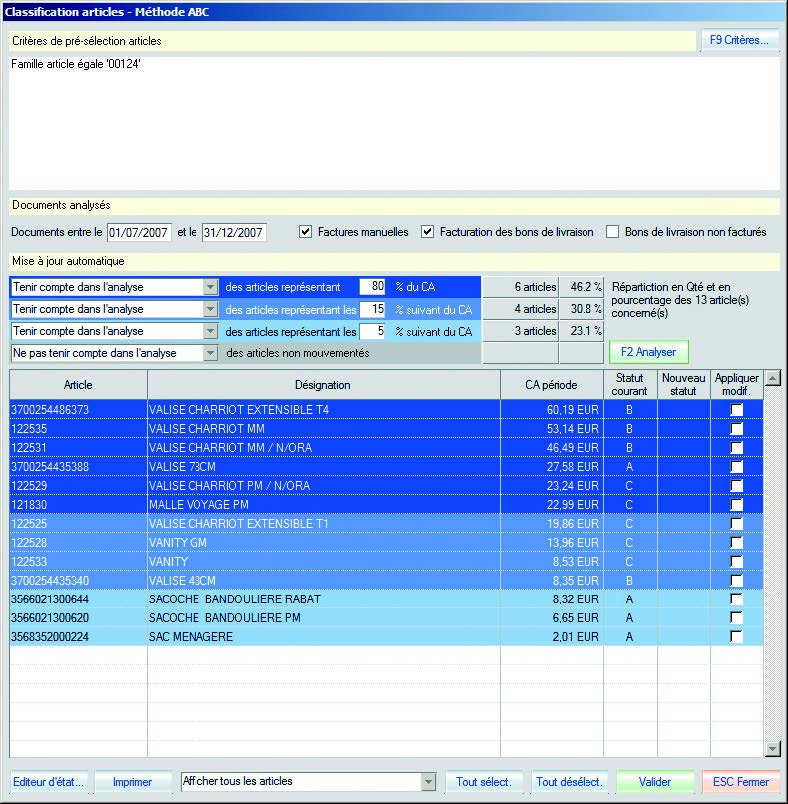Click the 80 % du CA field
This screenshot has height=804, width=788.
click(372, 287)
